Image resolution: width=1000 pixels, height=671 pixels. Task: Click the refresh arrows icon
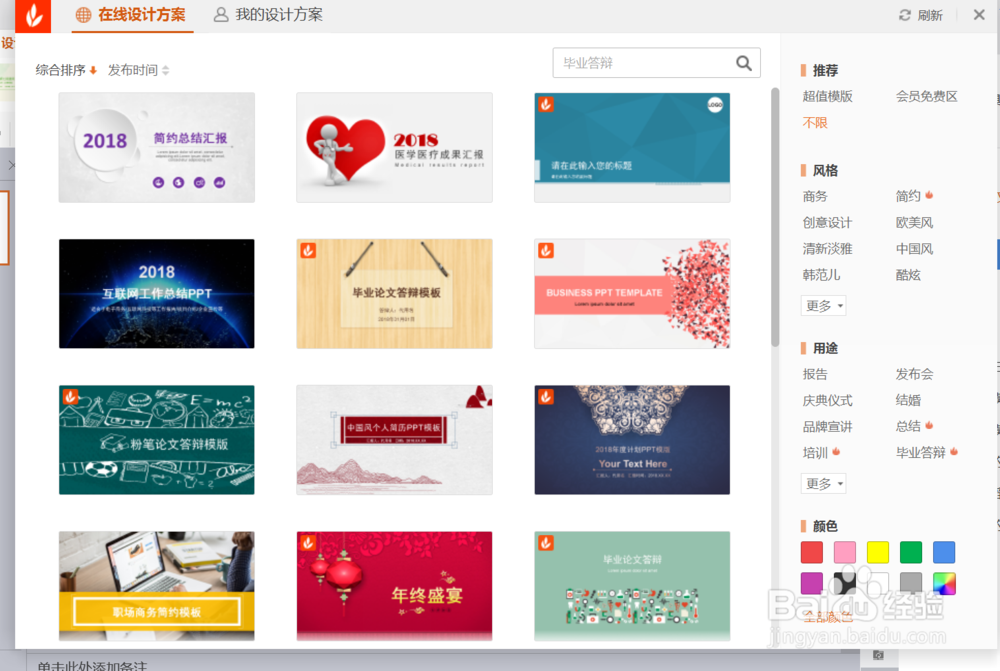904,15
